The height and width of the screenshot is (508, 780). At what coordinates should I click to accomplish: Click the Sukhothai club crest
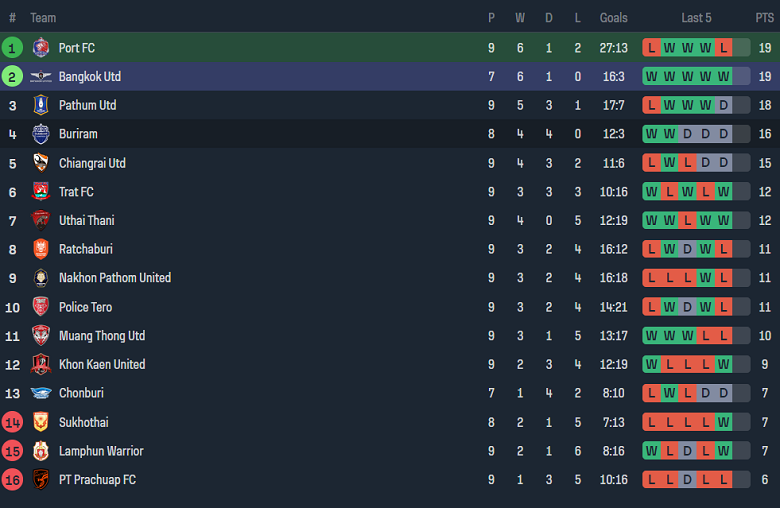pos(41,422)
